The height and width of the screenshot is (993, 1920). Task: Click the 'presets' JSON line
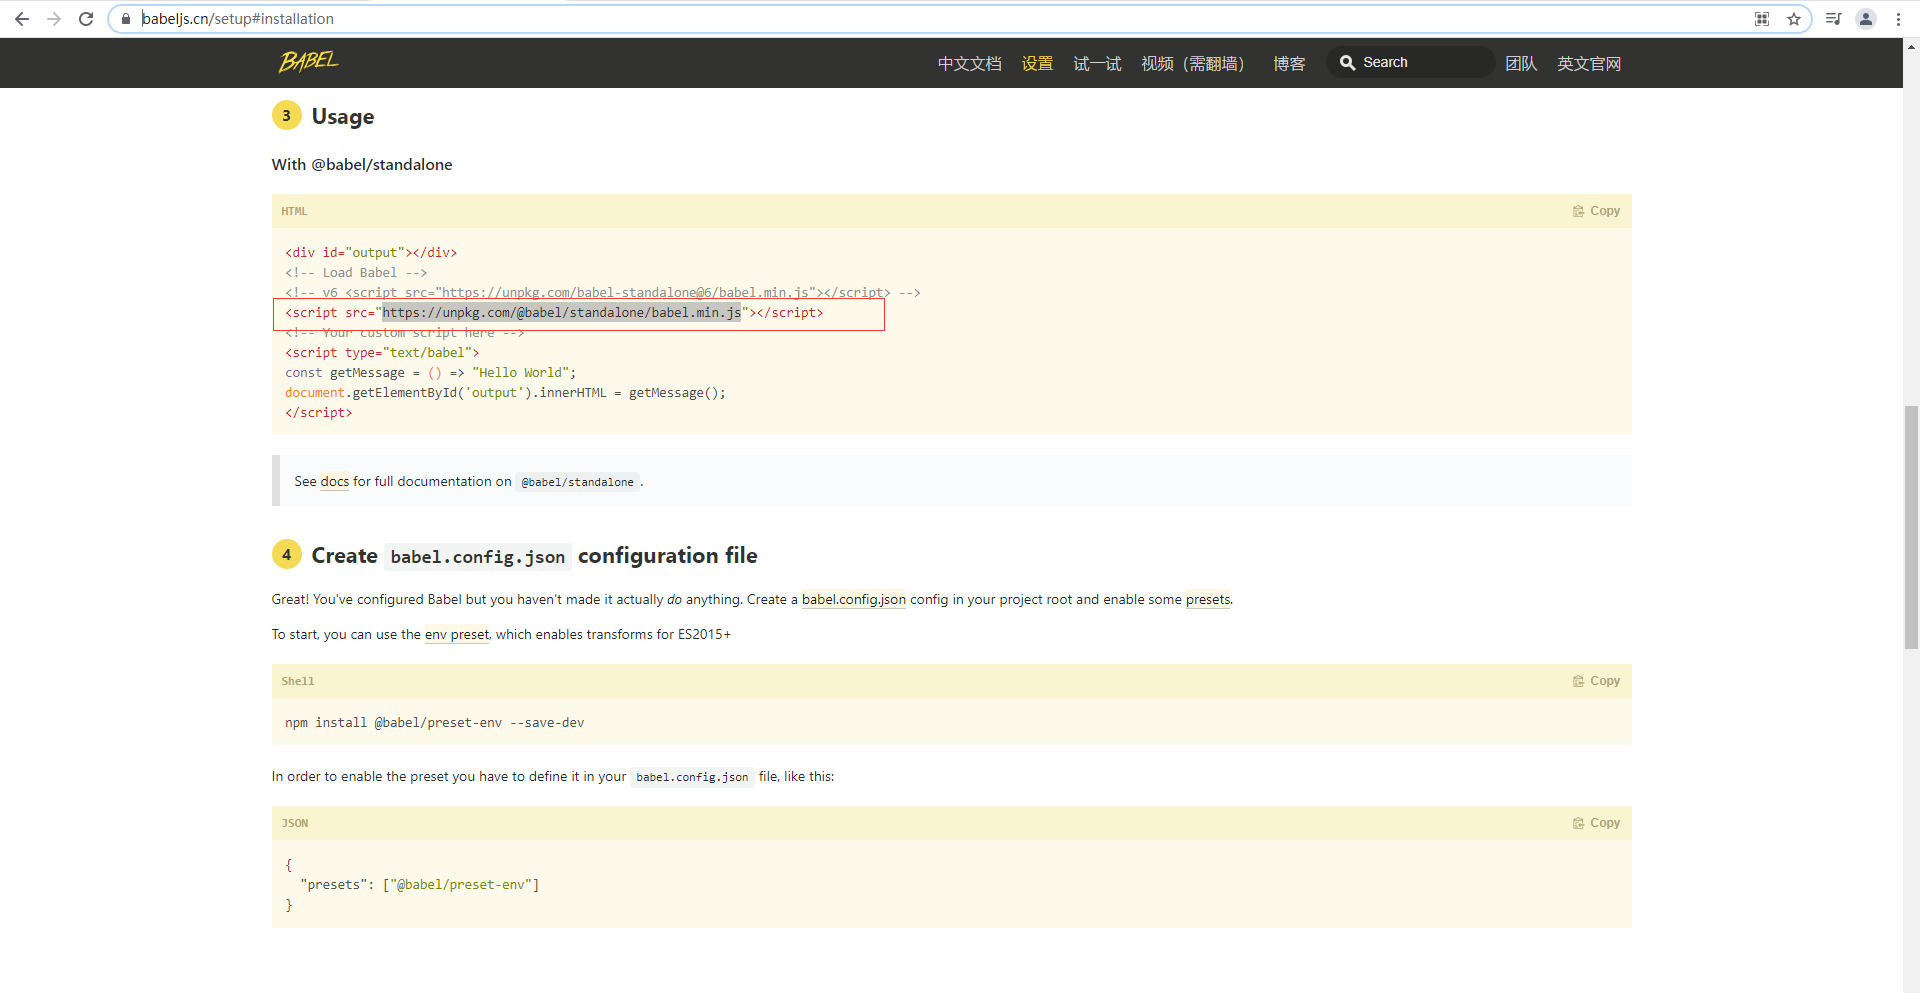(420, 884)
